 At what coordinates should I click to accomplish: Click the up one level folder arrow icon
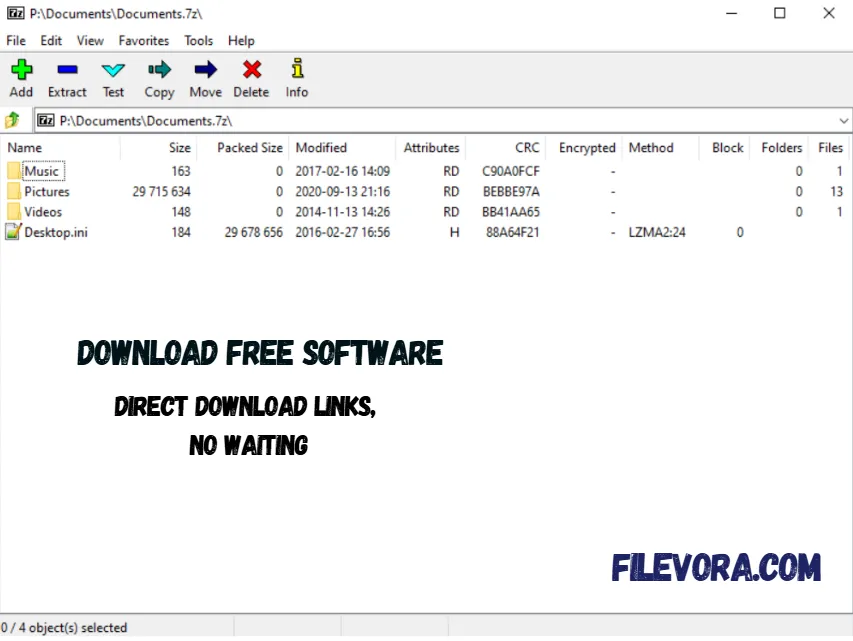[x=14, y=120]
